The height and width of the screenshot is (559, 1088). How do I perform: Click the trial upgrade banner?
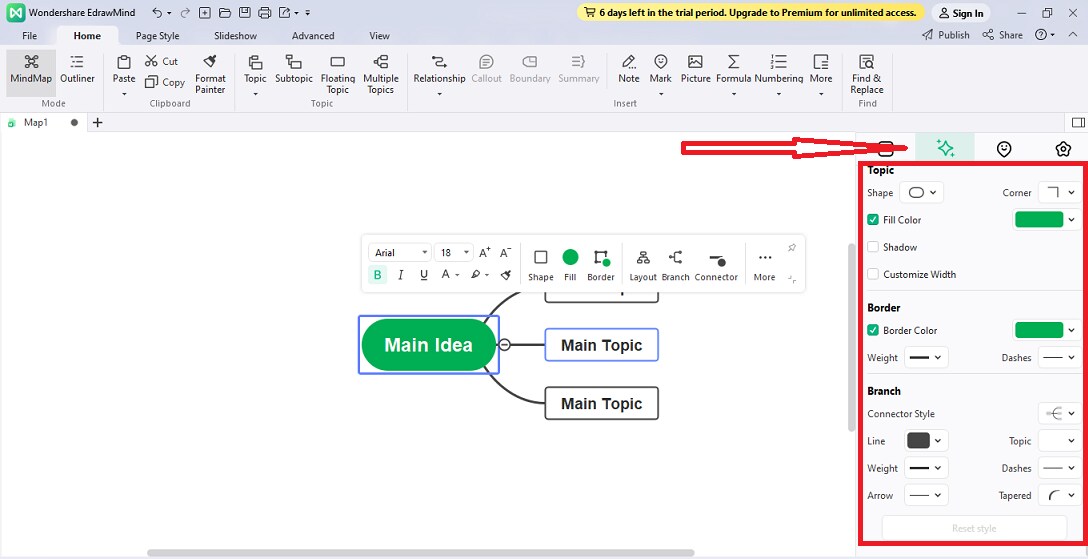751,12
